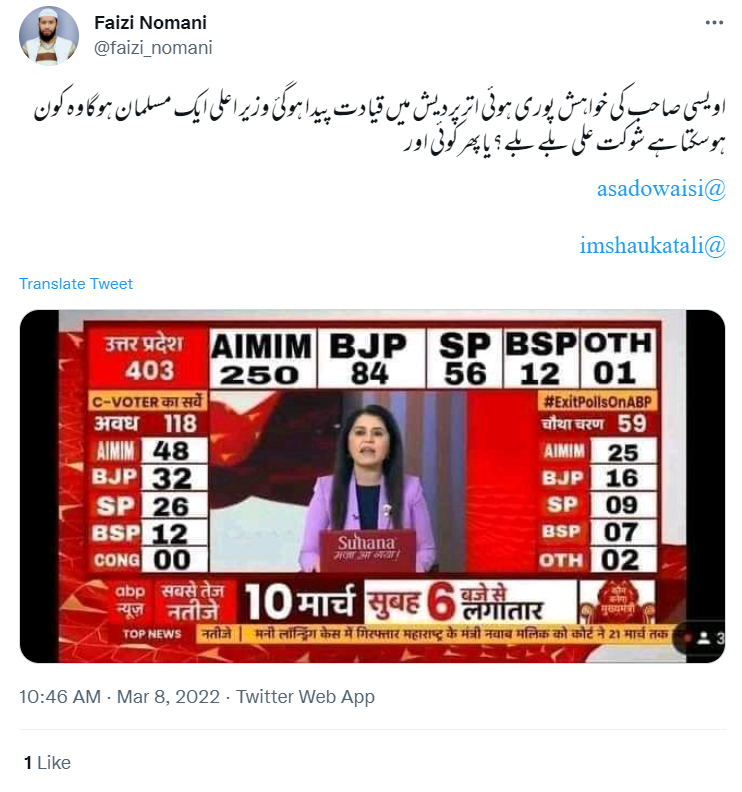
Task: Open the @imshaukatali mention
Action: point(653,246)
